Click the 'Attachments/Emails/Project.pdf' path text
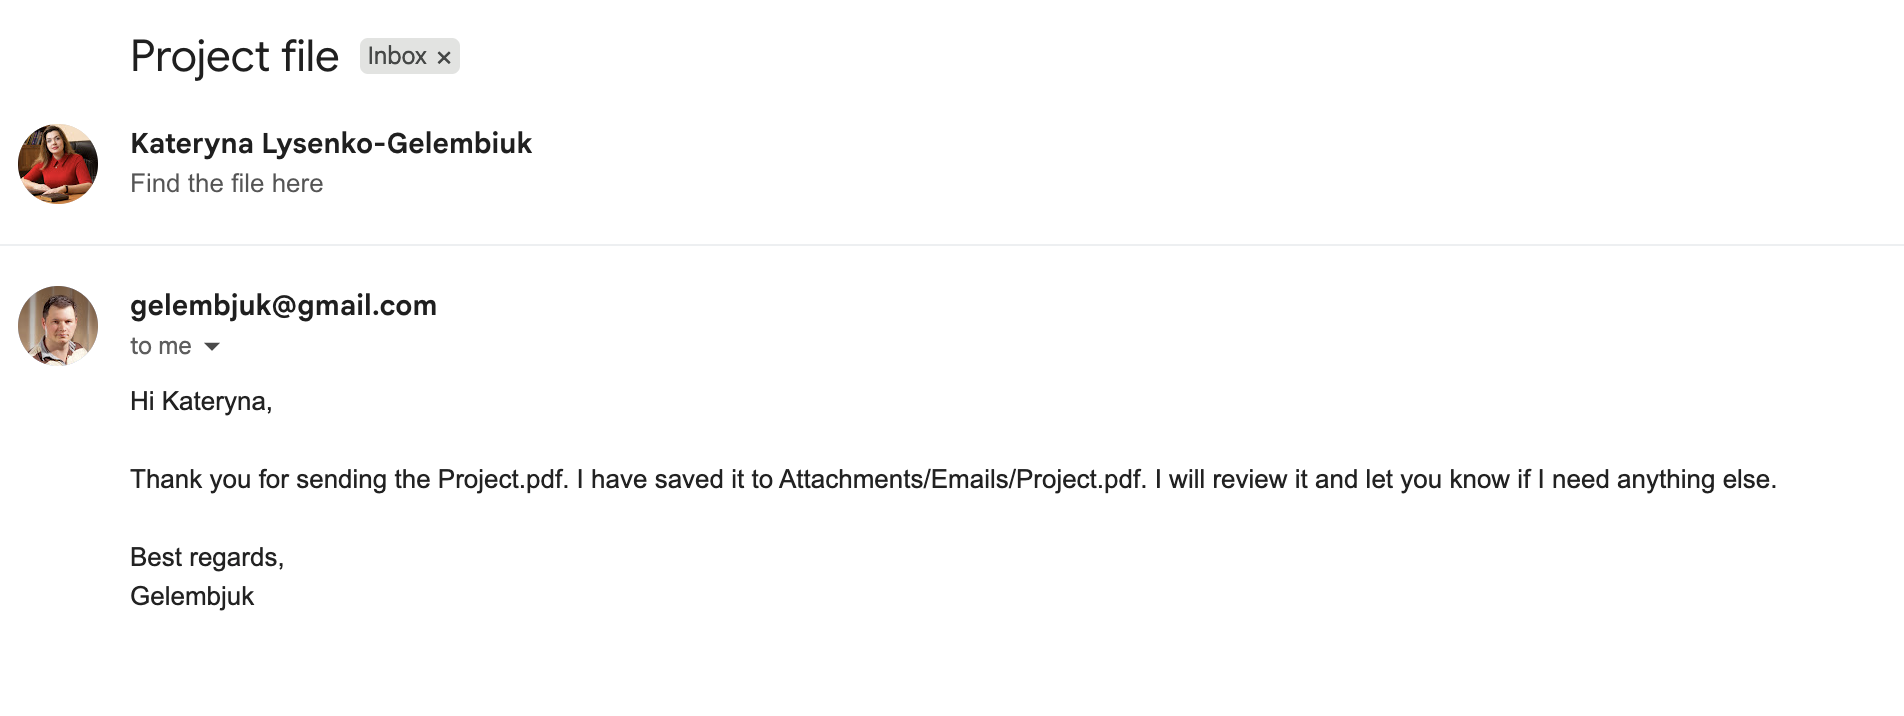The height and width of the screenshot is (716, 1904). pyautogui.click(x=961, y=479)
